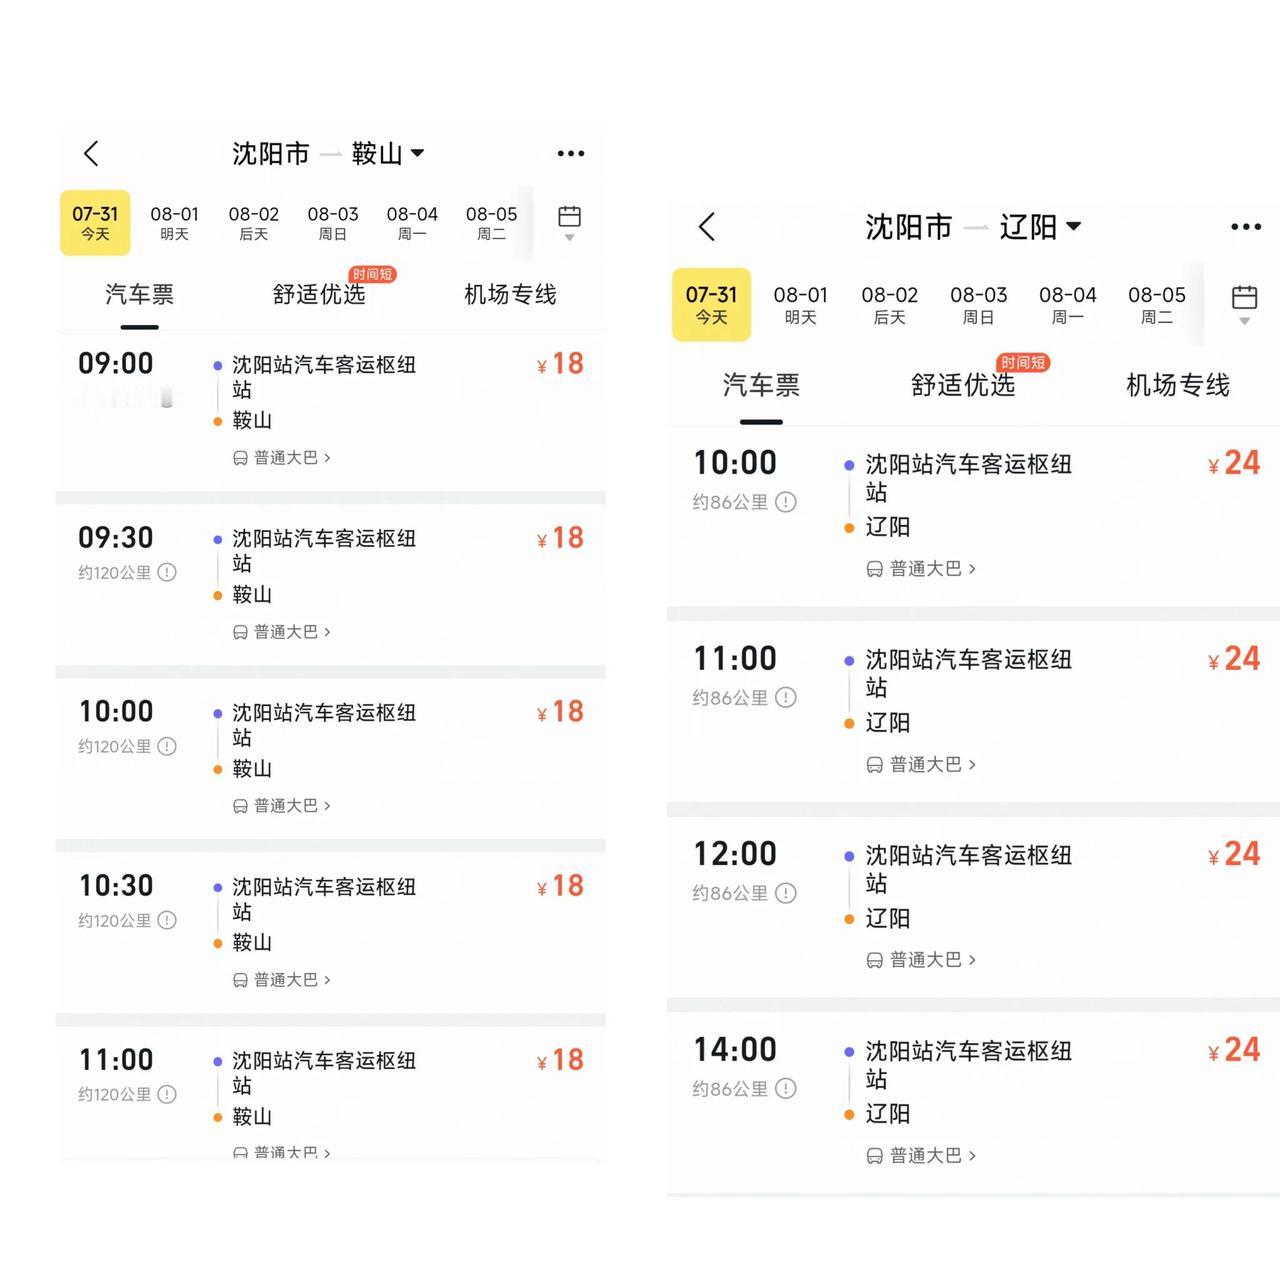Select 08-05 周二 on 辽阳 screen
This screenshot has height=1280, width=1280.
(x=1156, y=304)
